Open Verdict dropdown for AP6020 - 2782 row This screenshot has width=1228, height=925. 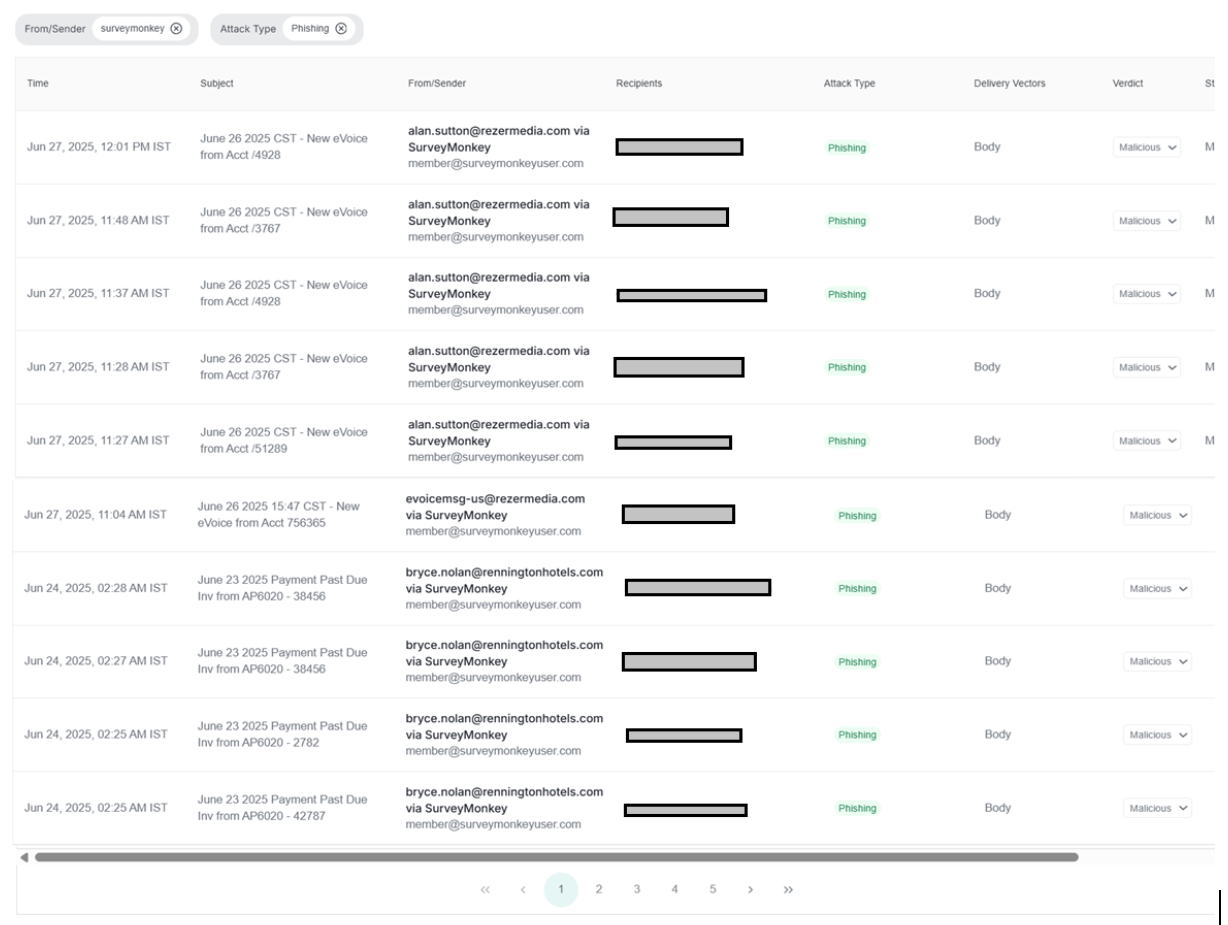[1158, 735]
